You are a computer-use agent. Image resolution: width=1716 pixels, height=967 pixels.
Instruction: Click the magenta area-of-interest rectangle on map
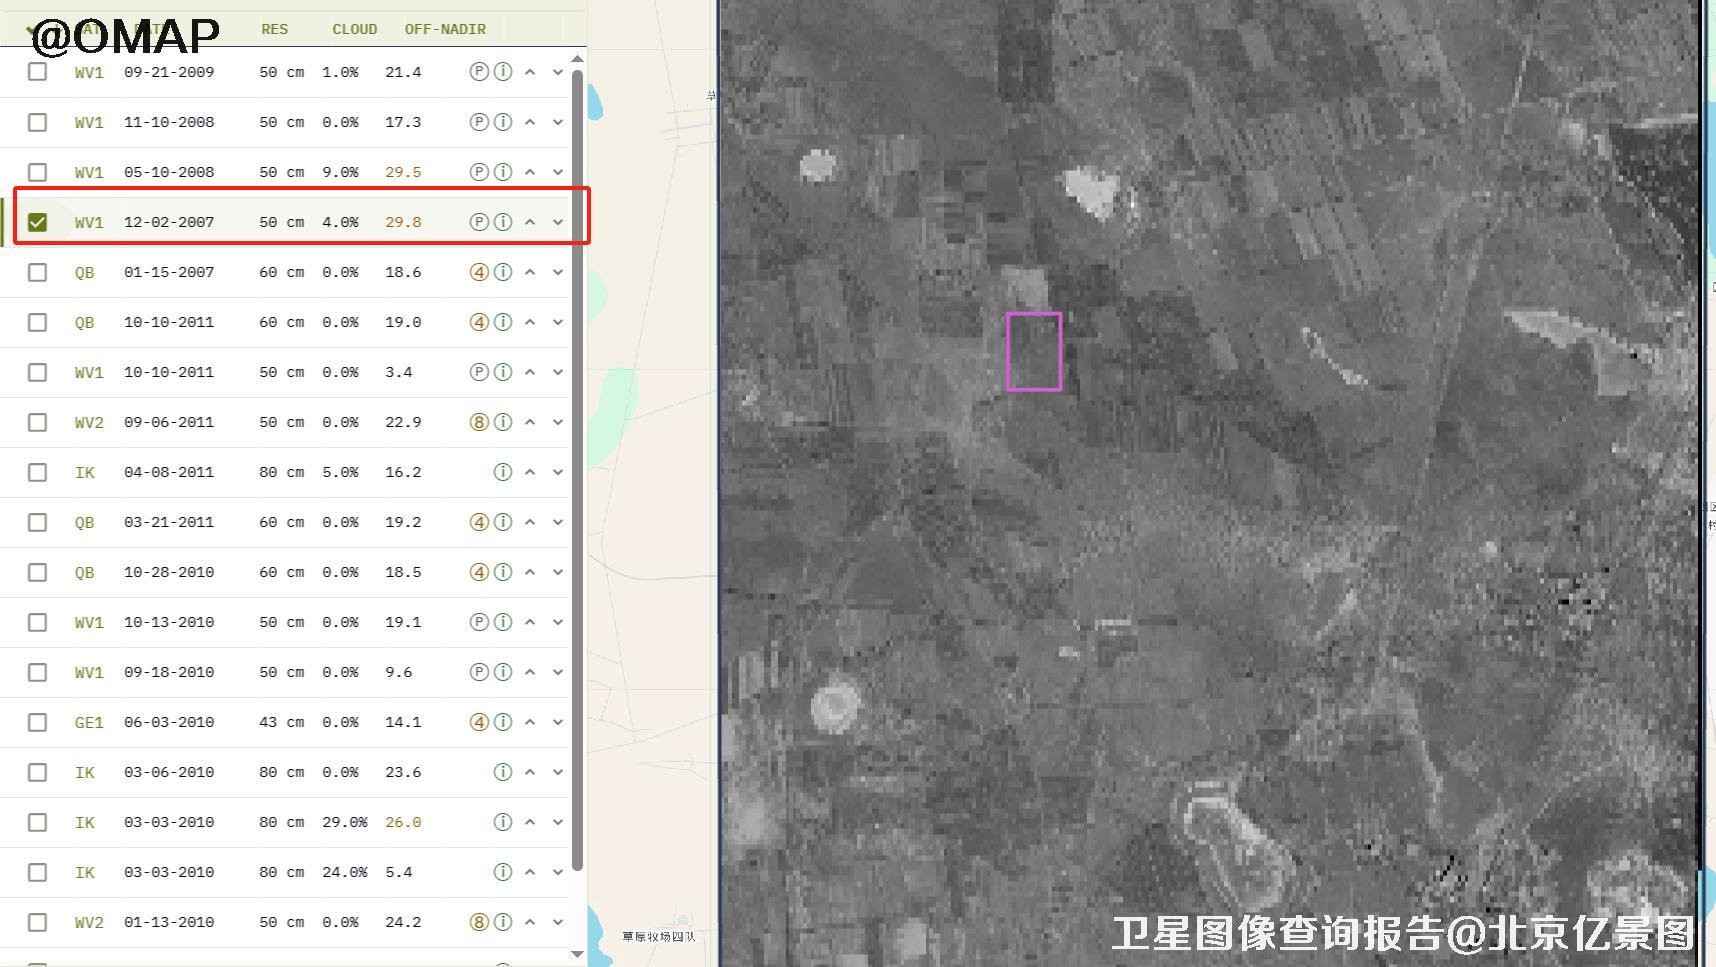tap(1034, 351)
